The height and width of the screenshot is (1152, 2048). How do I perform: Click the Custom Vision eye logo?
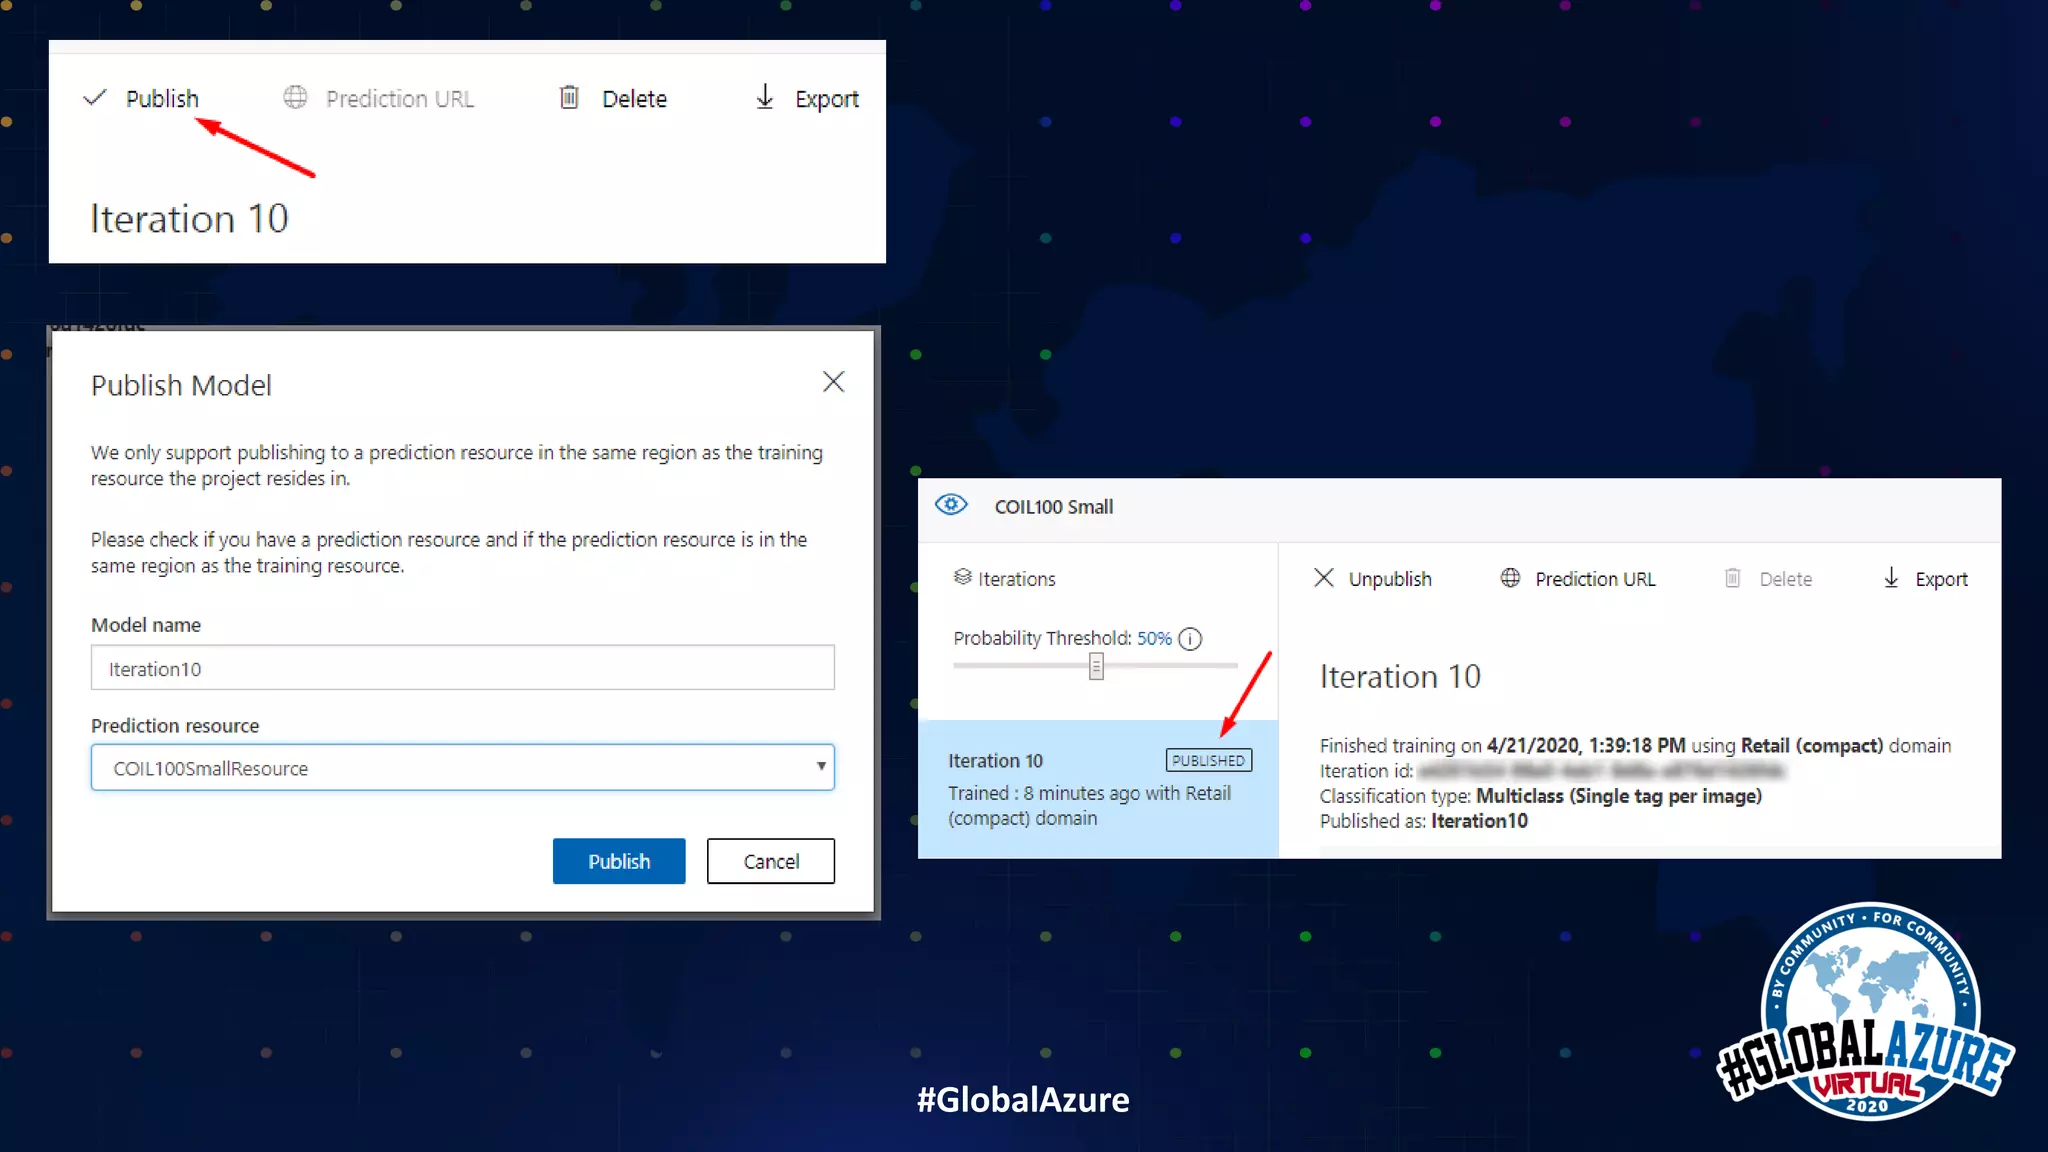951,505
